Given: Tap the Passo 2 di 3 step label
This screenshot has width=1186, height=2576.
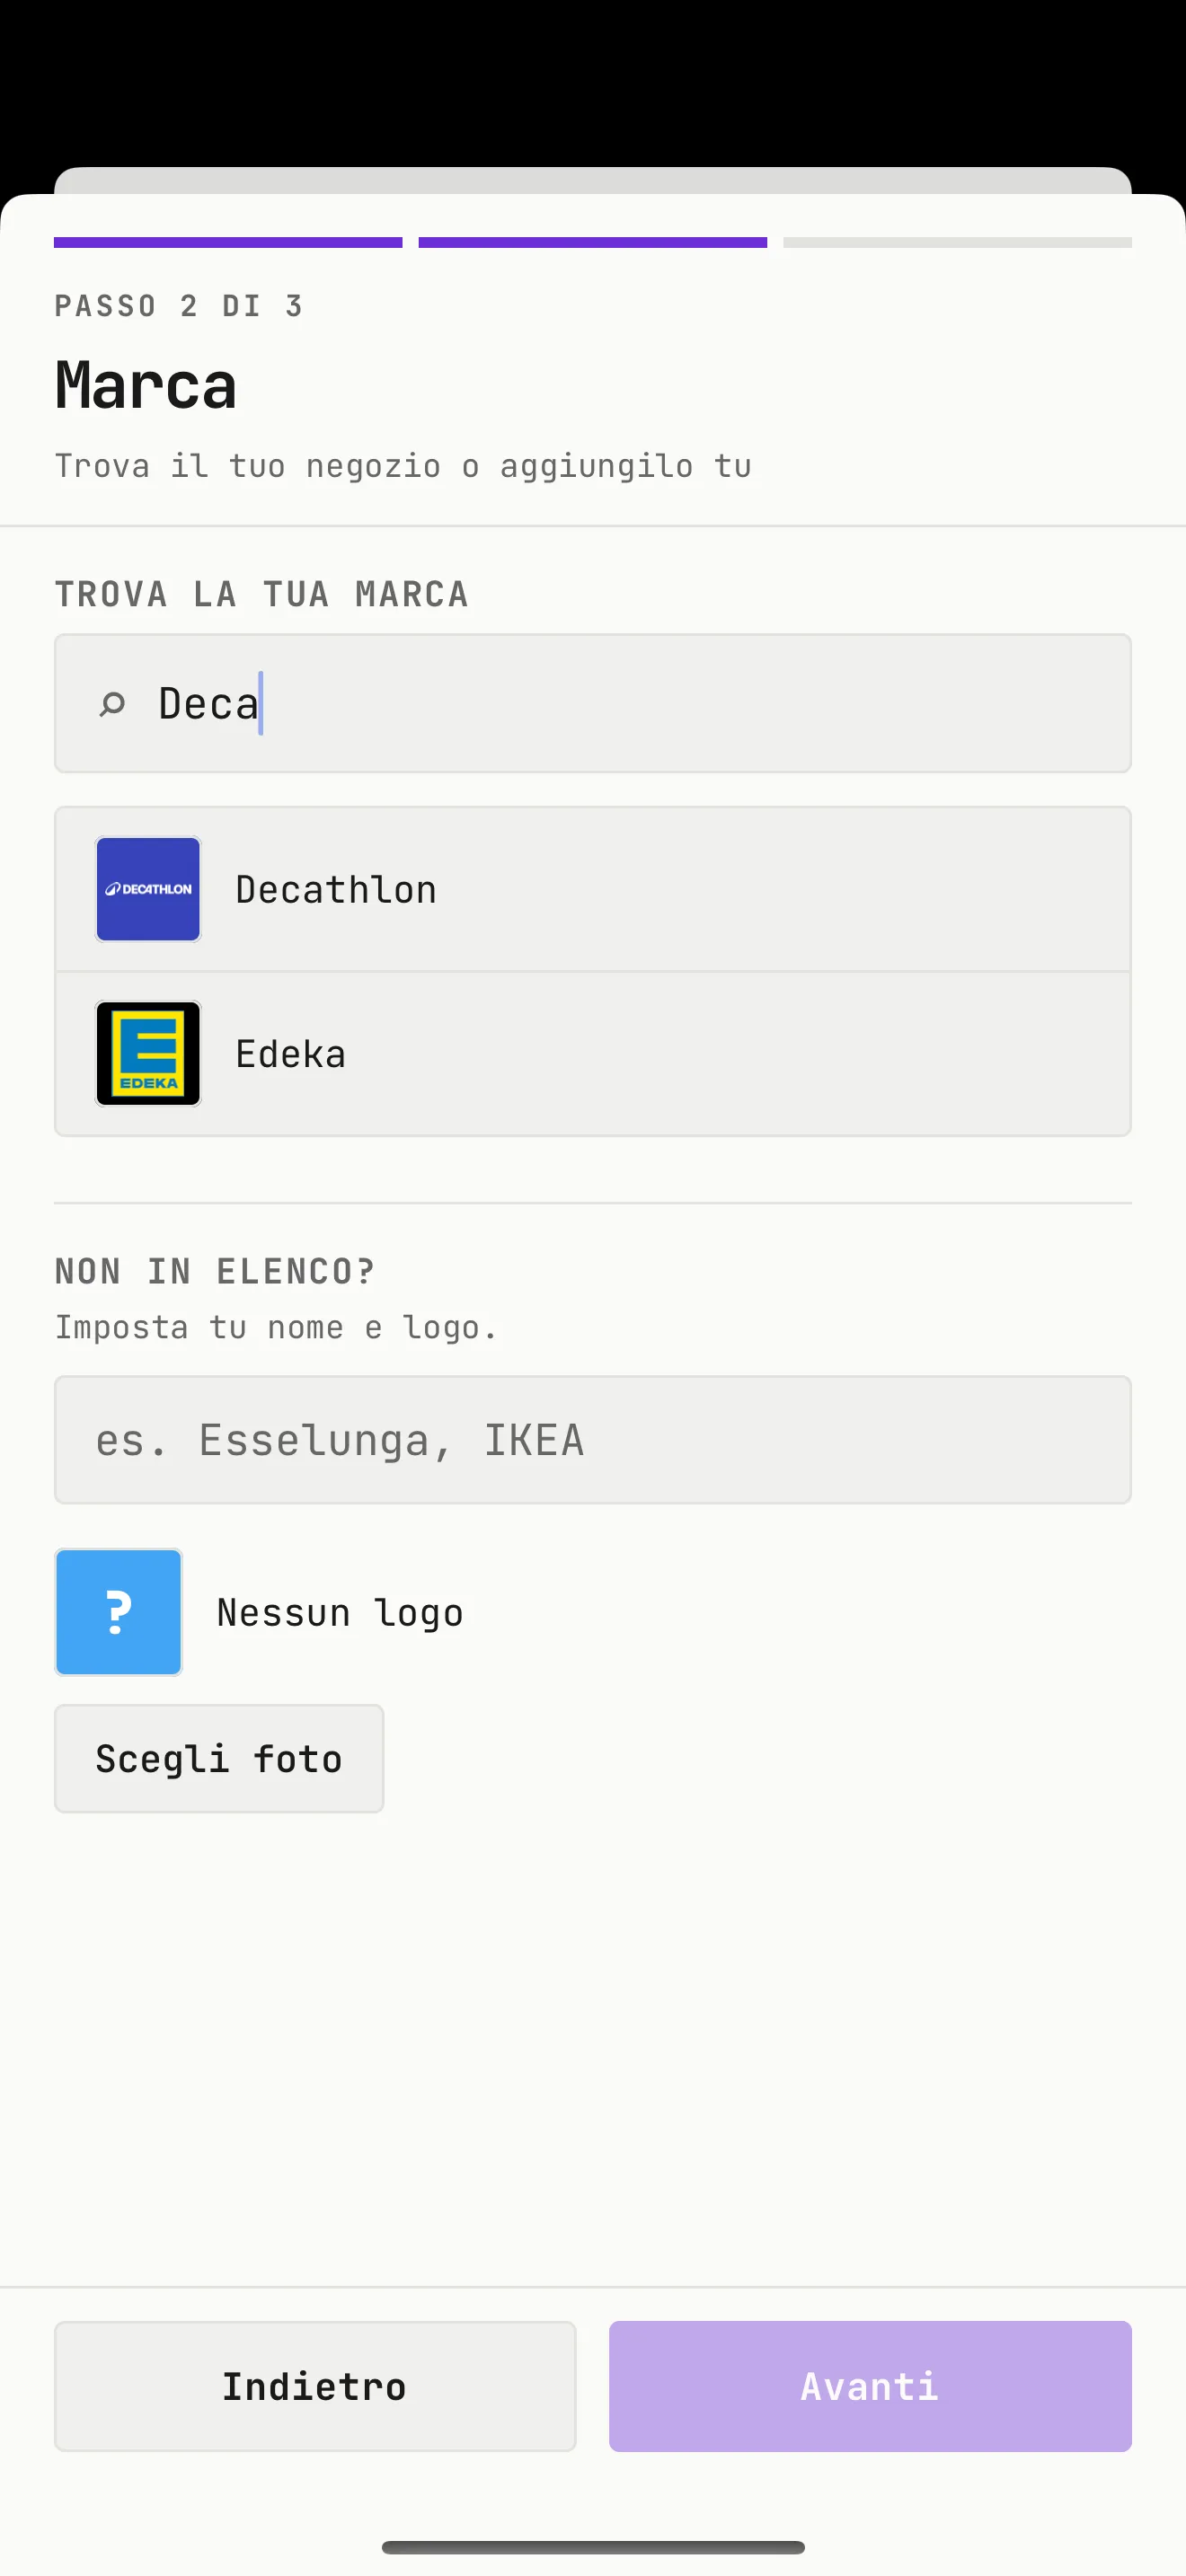Looking at the screenshot, I should 179,306.
